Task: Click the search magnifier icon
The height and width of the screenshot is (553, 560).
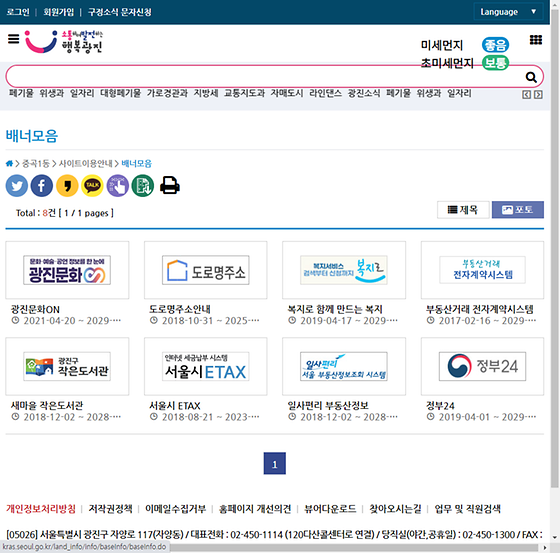Action: coord(531,77)
